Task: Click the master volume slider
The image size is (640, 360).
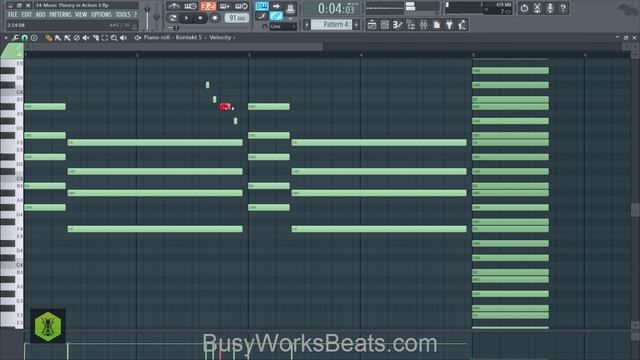Action: pos(147,16)
